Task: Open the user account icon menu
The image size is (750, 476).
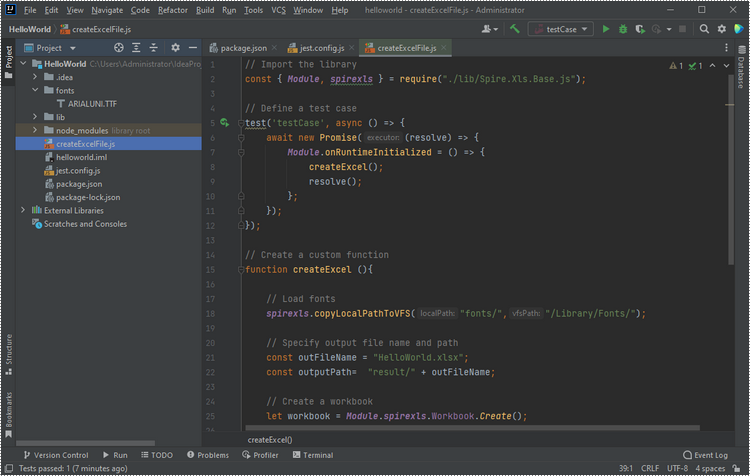Action: click(489, 29)
